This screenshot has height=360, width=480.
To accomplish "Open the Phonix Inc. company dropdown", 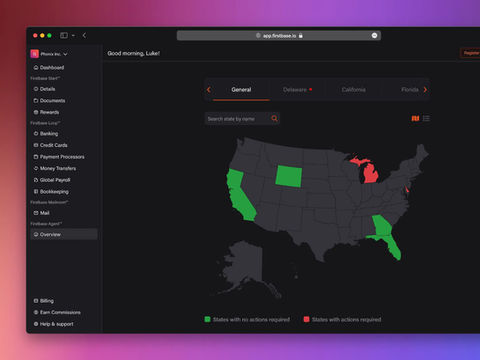I will tap(49, 54).
